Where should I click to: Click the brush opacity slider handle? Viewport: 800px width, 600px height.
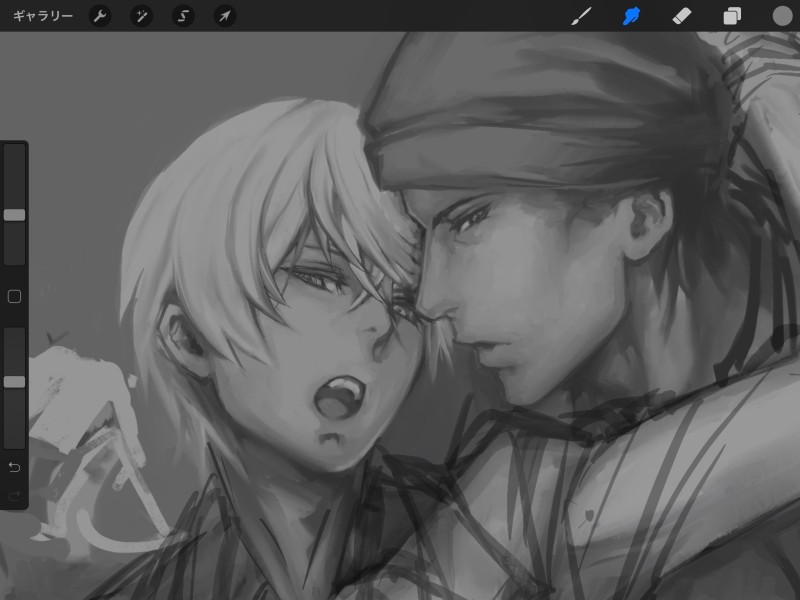click(x=14, y=382)
